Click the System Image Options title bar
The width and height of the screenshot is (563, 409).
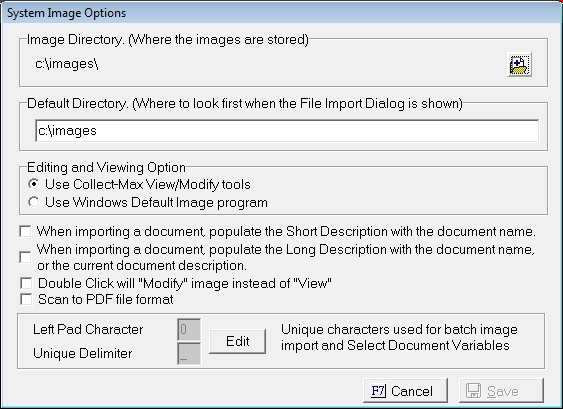tap(282, 13)
